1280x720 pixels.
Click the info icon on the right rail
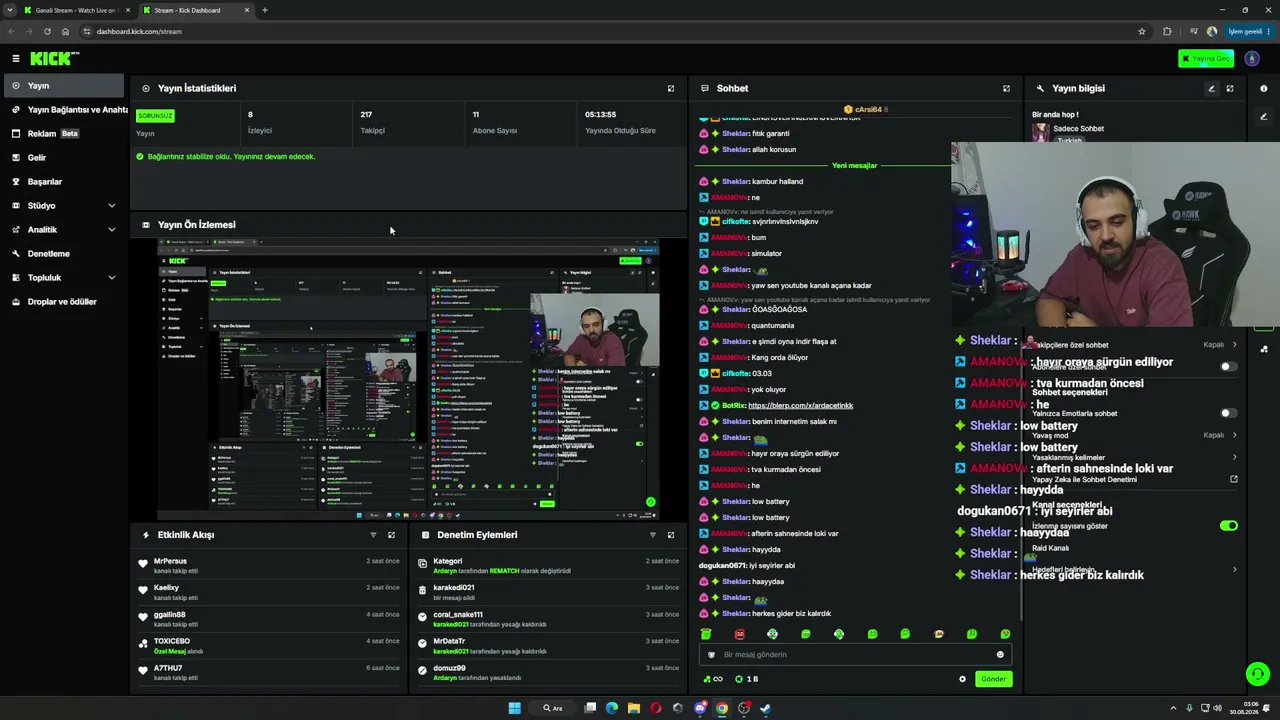[1264, 88]
